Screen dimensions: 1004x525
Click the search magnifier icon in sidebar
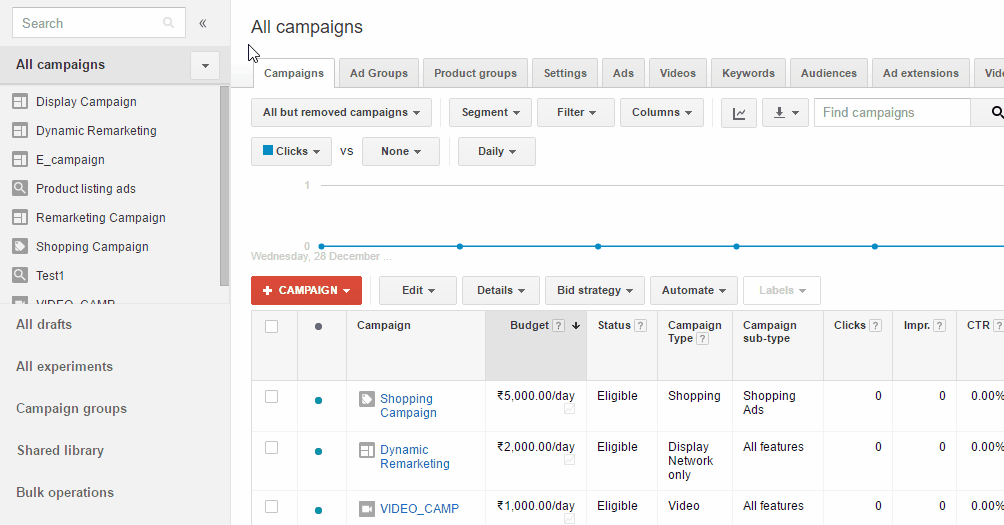click(x=168, y=23)
